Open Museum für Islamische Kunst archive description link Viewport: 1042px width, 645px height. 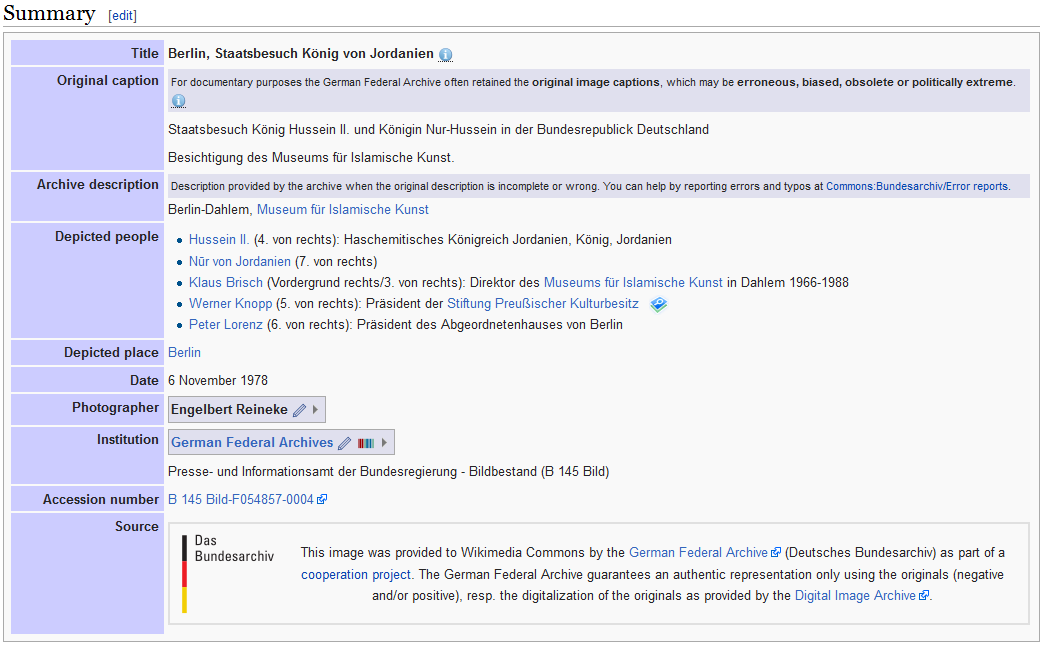[x=343, y=210]
